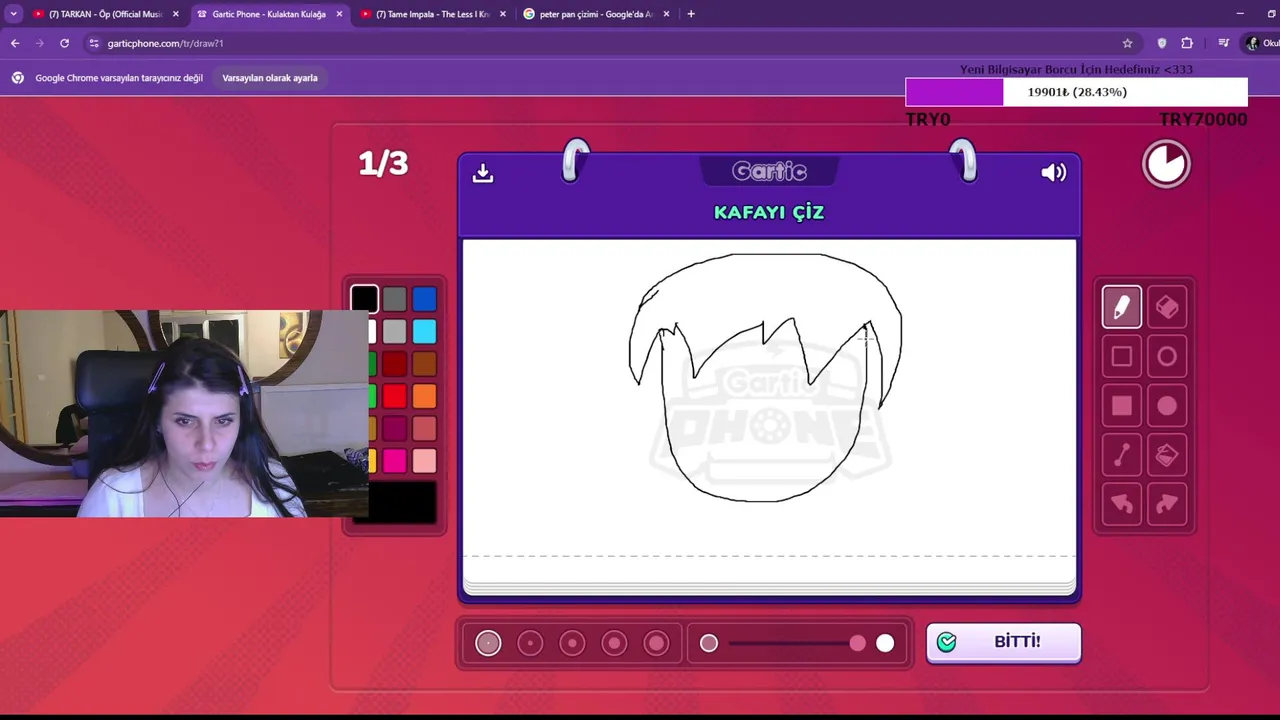Pick the maroon purple color swatch
This screenshot has height=720, width=1280.
[x=395, y=429]
